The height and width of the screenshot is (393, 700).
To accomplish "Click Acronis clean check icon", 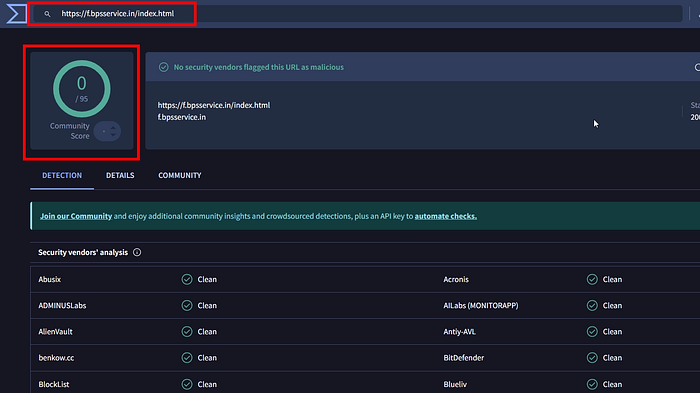I will 592,280.
